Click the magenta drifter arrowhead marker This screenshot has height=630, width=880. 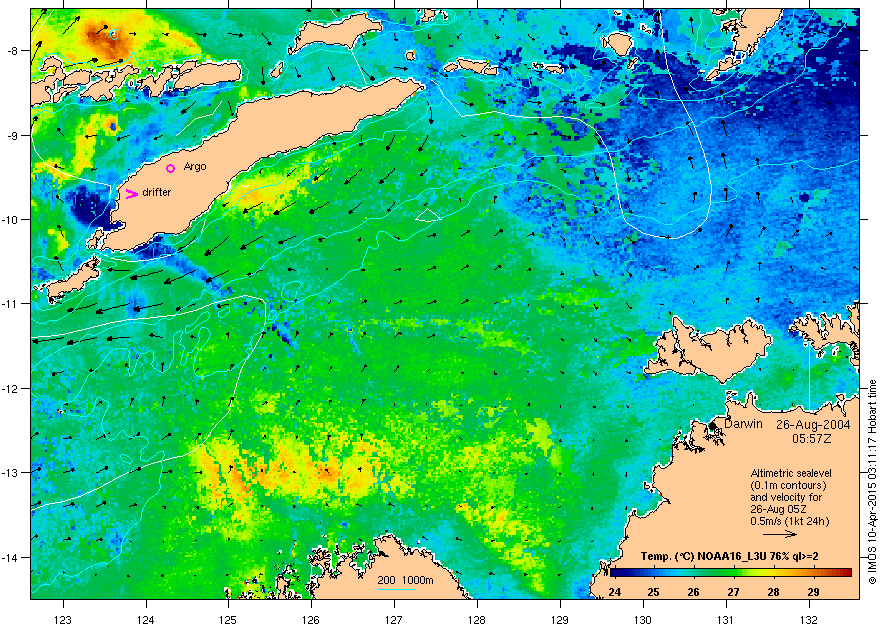point(131,194)
